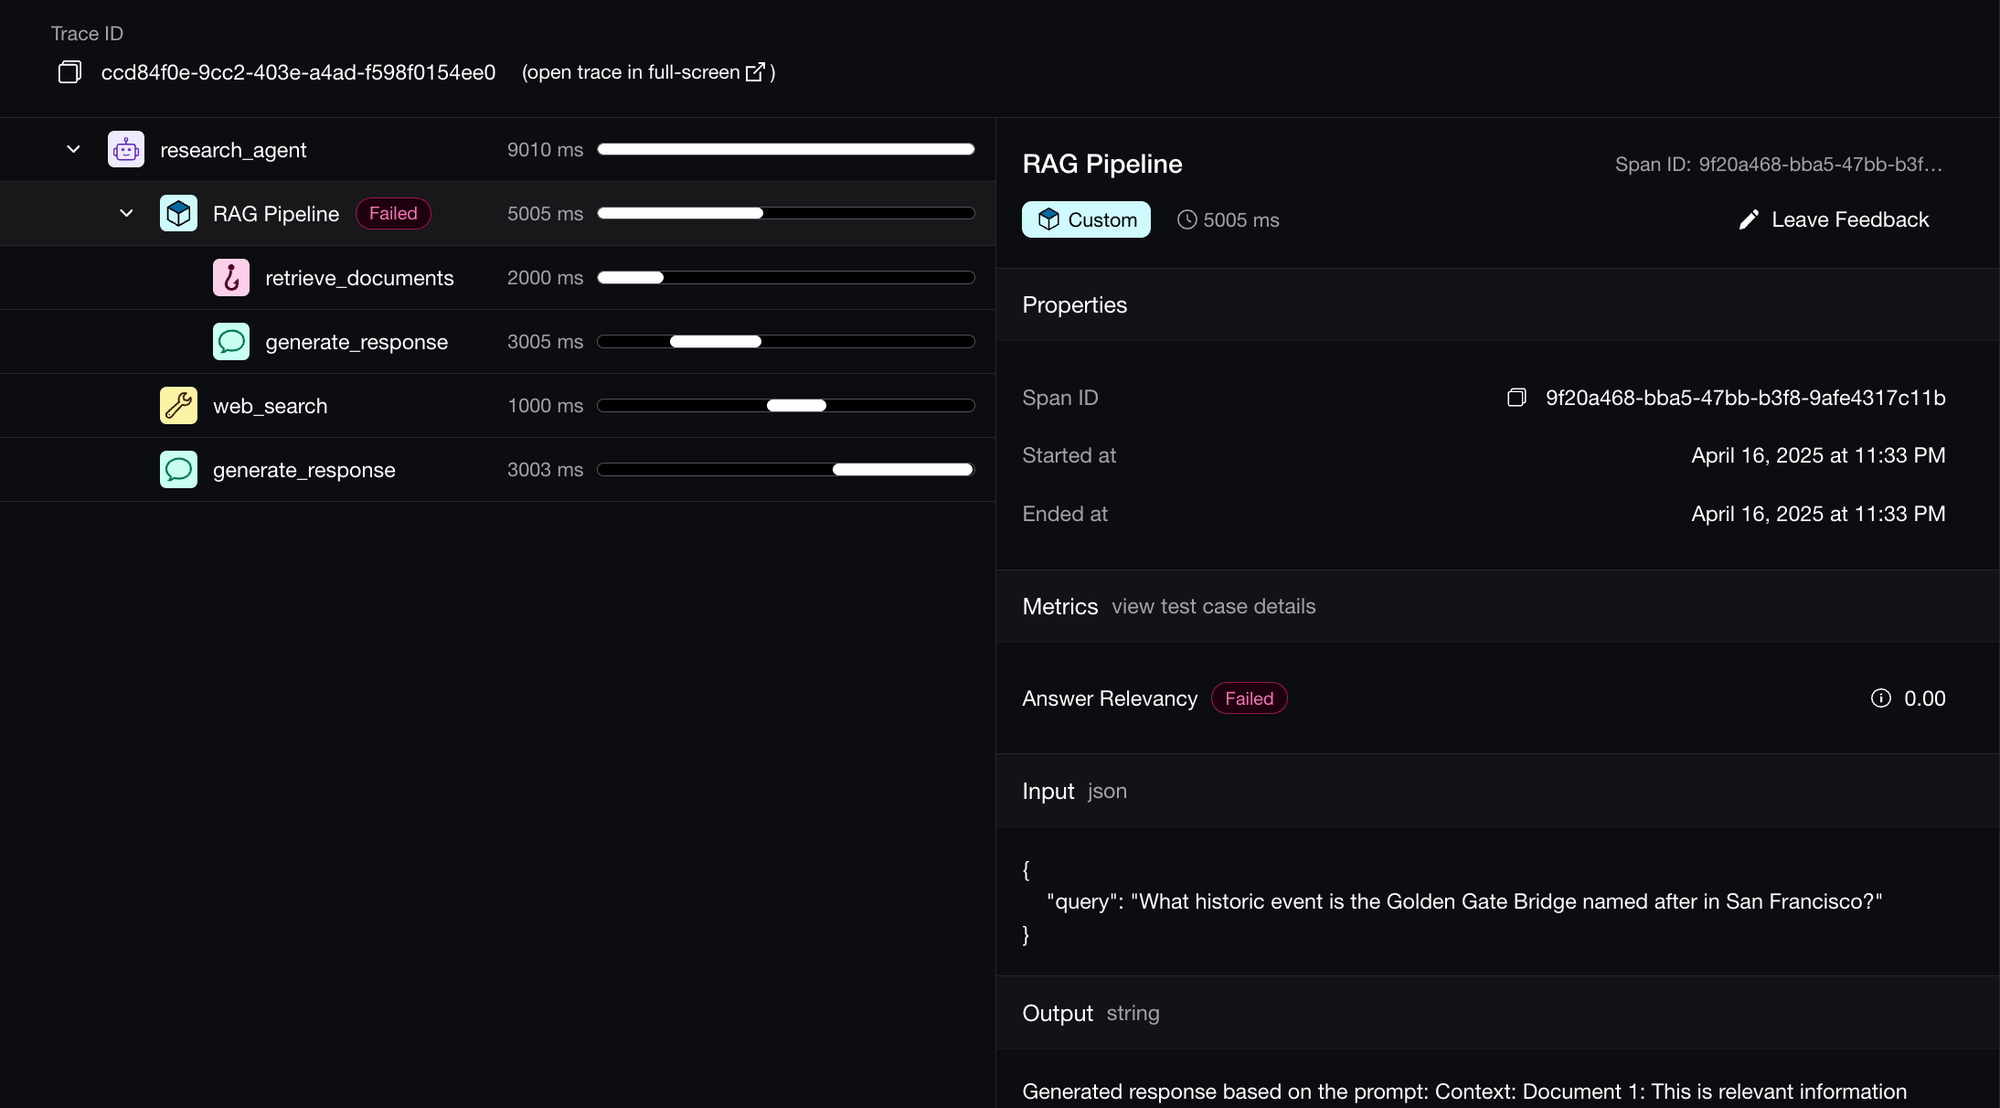Viewport: 2000px width, 1108px height.
Task: Collapse the RAG Pipeline tree node
Action: point(126,214)
